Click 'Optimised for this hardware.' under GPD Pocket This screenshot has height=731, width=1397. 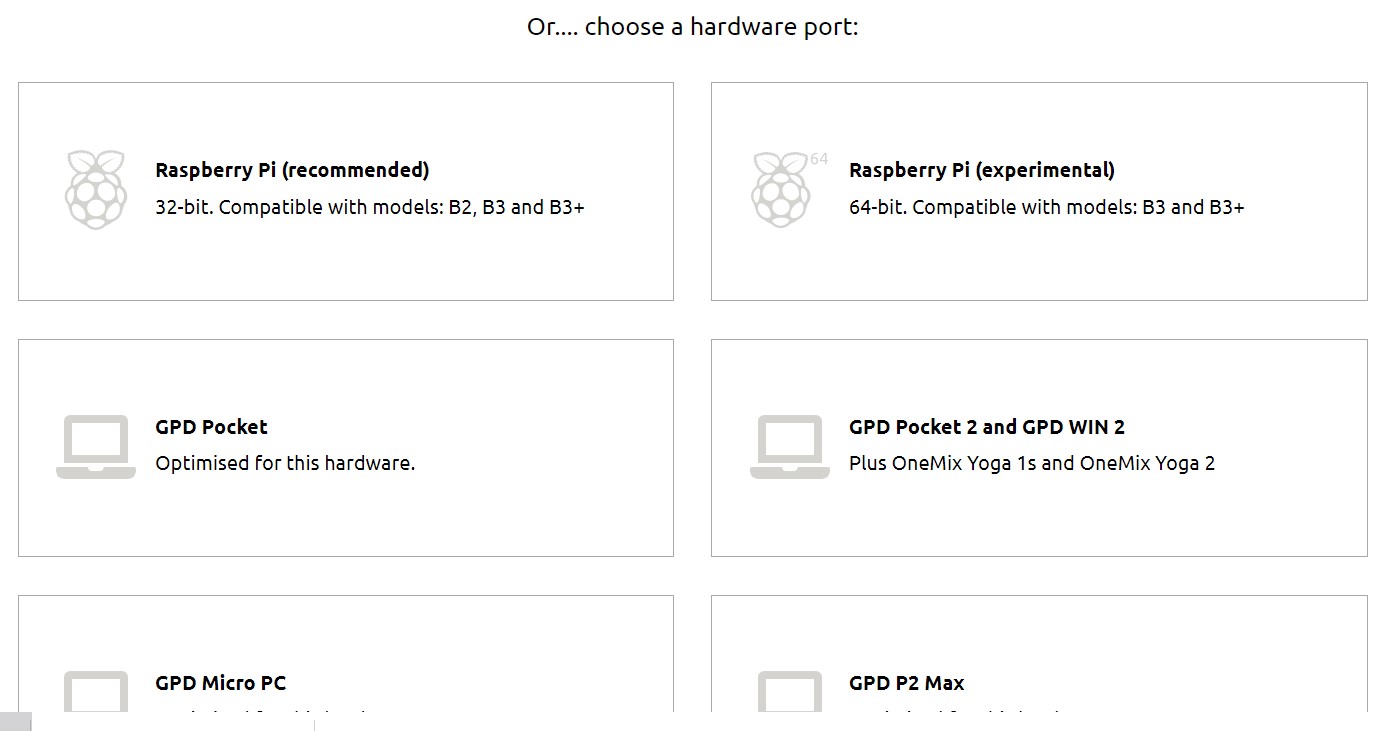285,463
